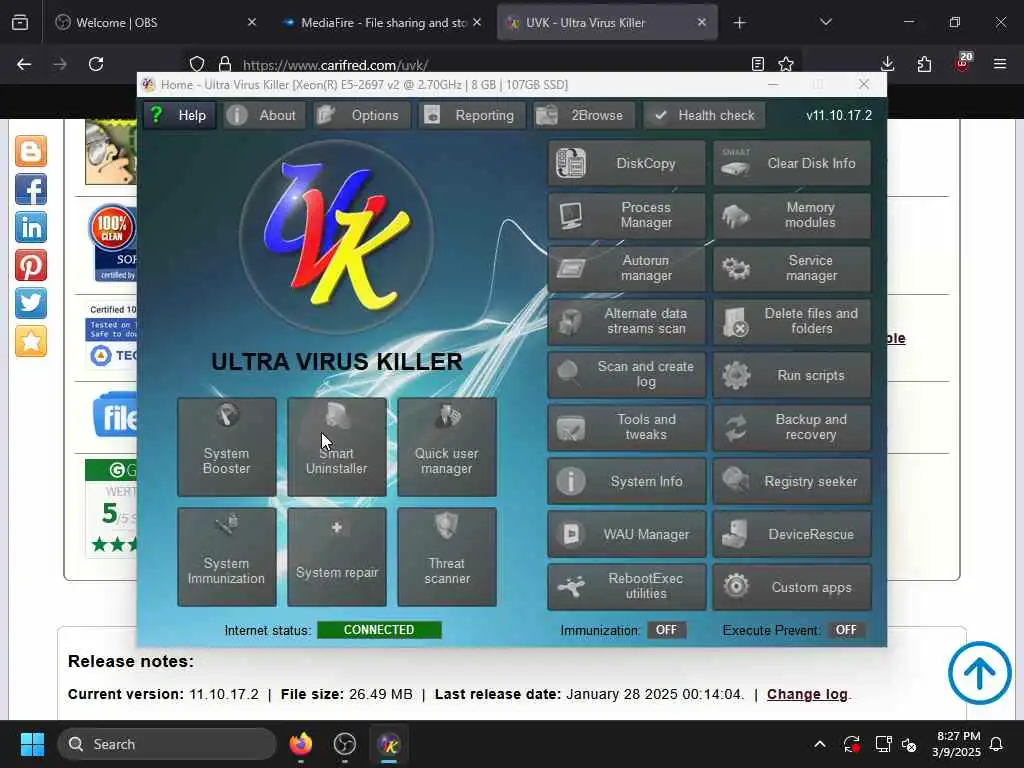Viewport: 1024px width, 768px height.
Task: Switch to the Welcome | OBS tab
Action: tap(157, 23)
